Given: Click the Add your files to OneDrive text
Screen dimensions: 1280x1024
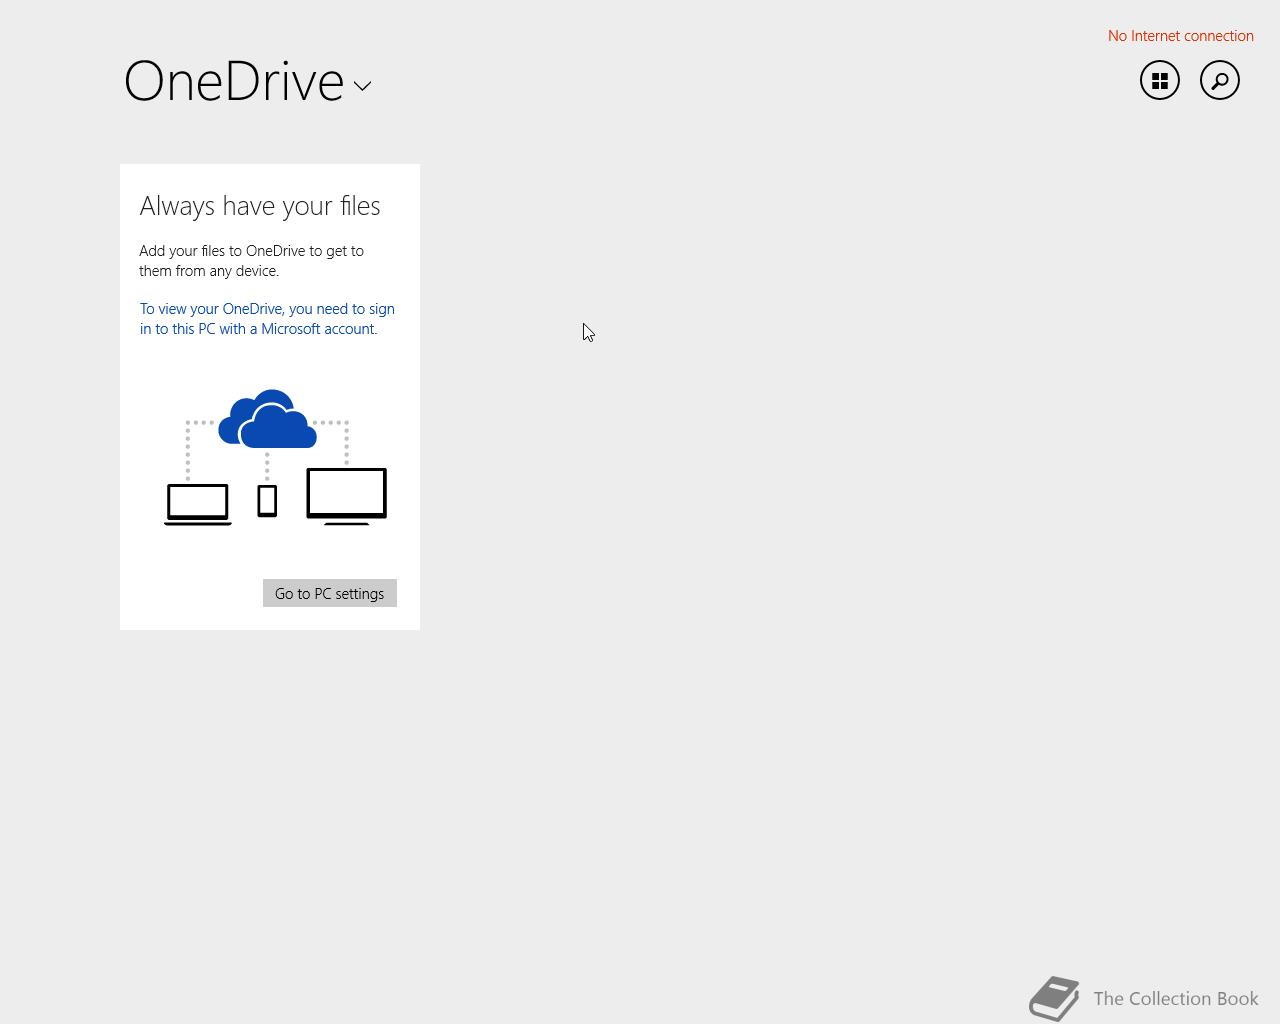Looking at the screenshot, I should coord(251,261).
